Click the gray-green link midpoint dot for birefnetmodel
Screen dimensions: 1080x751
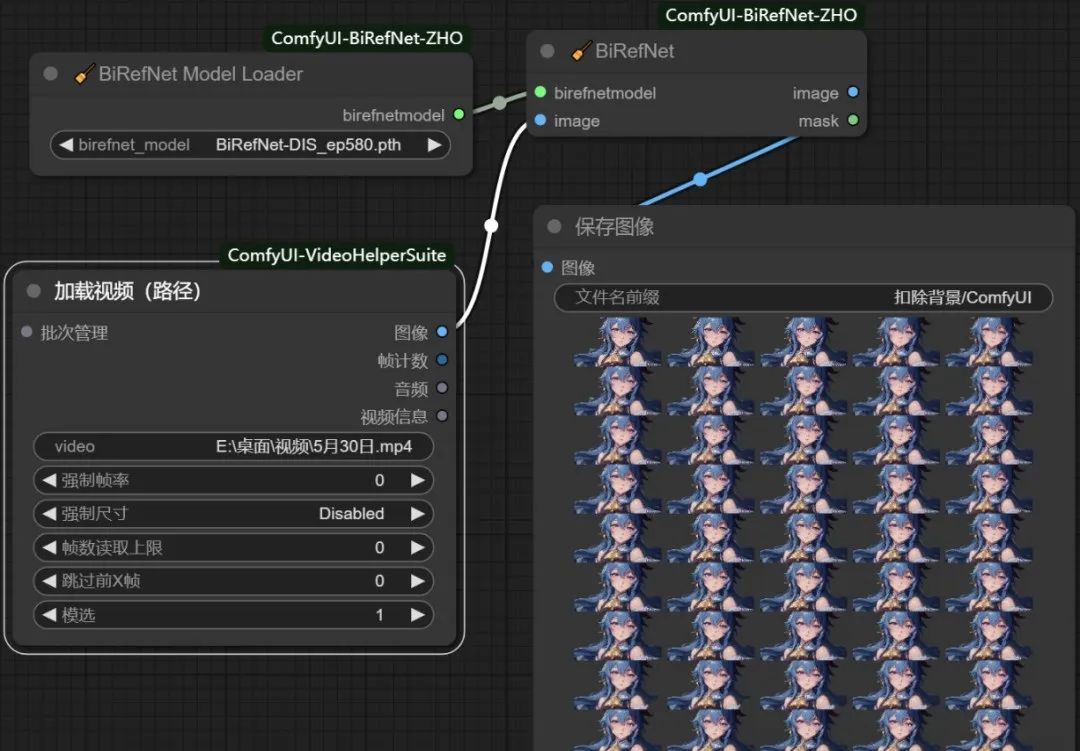(500, 103)
